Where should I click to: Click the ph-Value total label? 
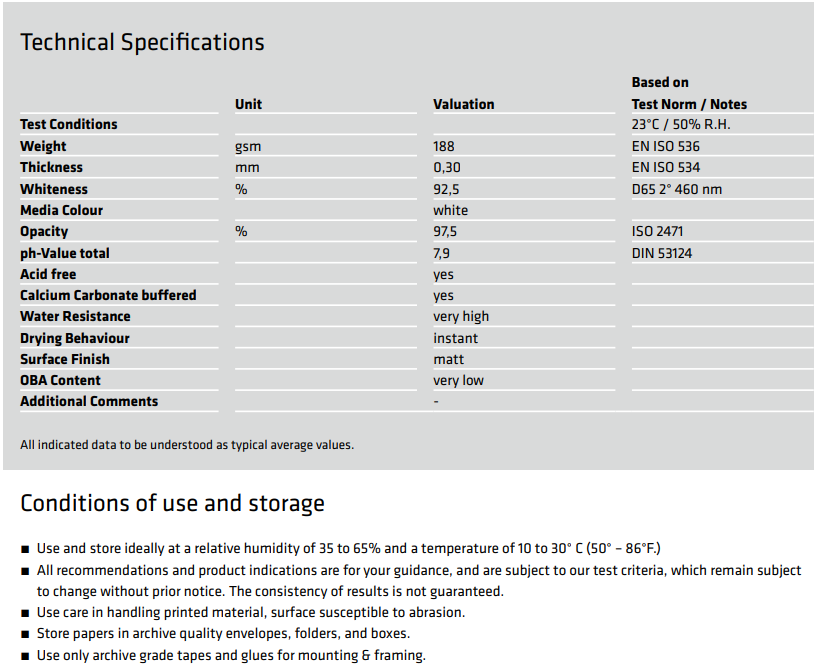pos(65,253)
